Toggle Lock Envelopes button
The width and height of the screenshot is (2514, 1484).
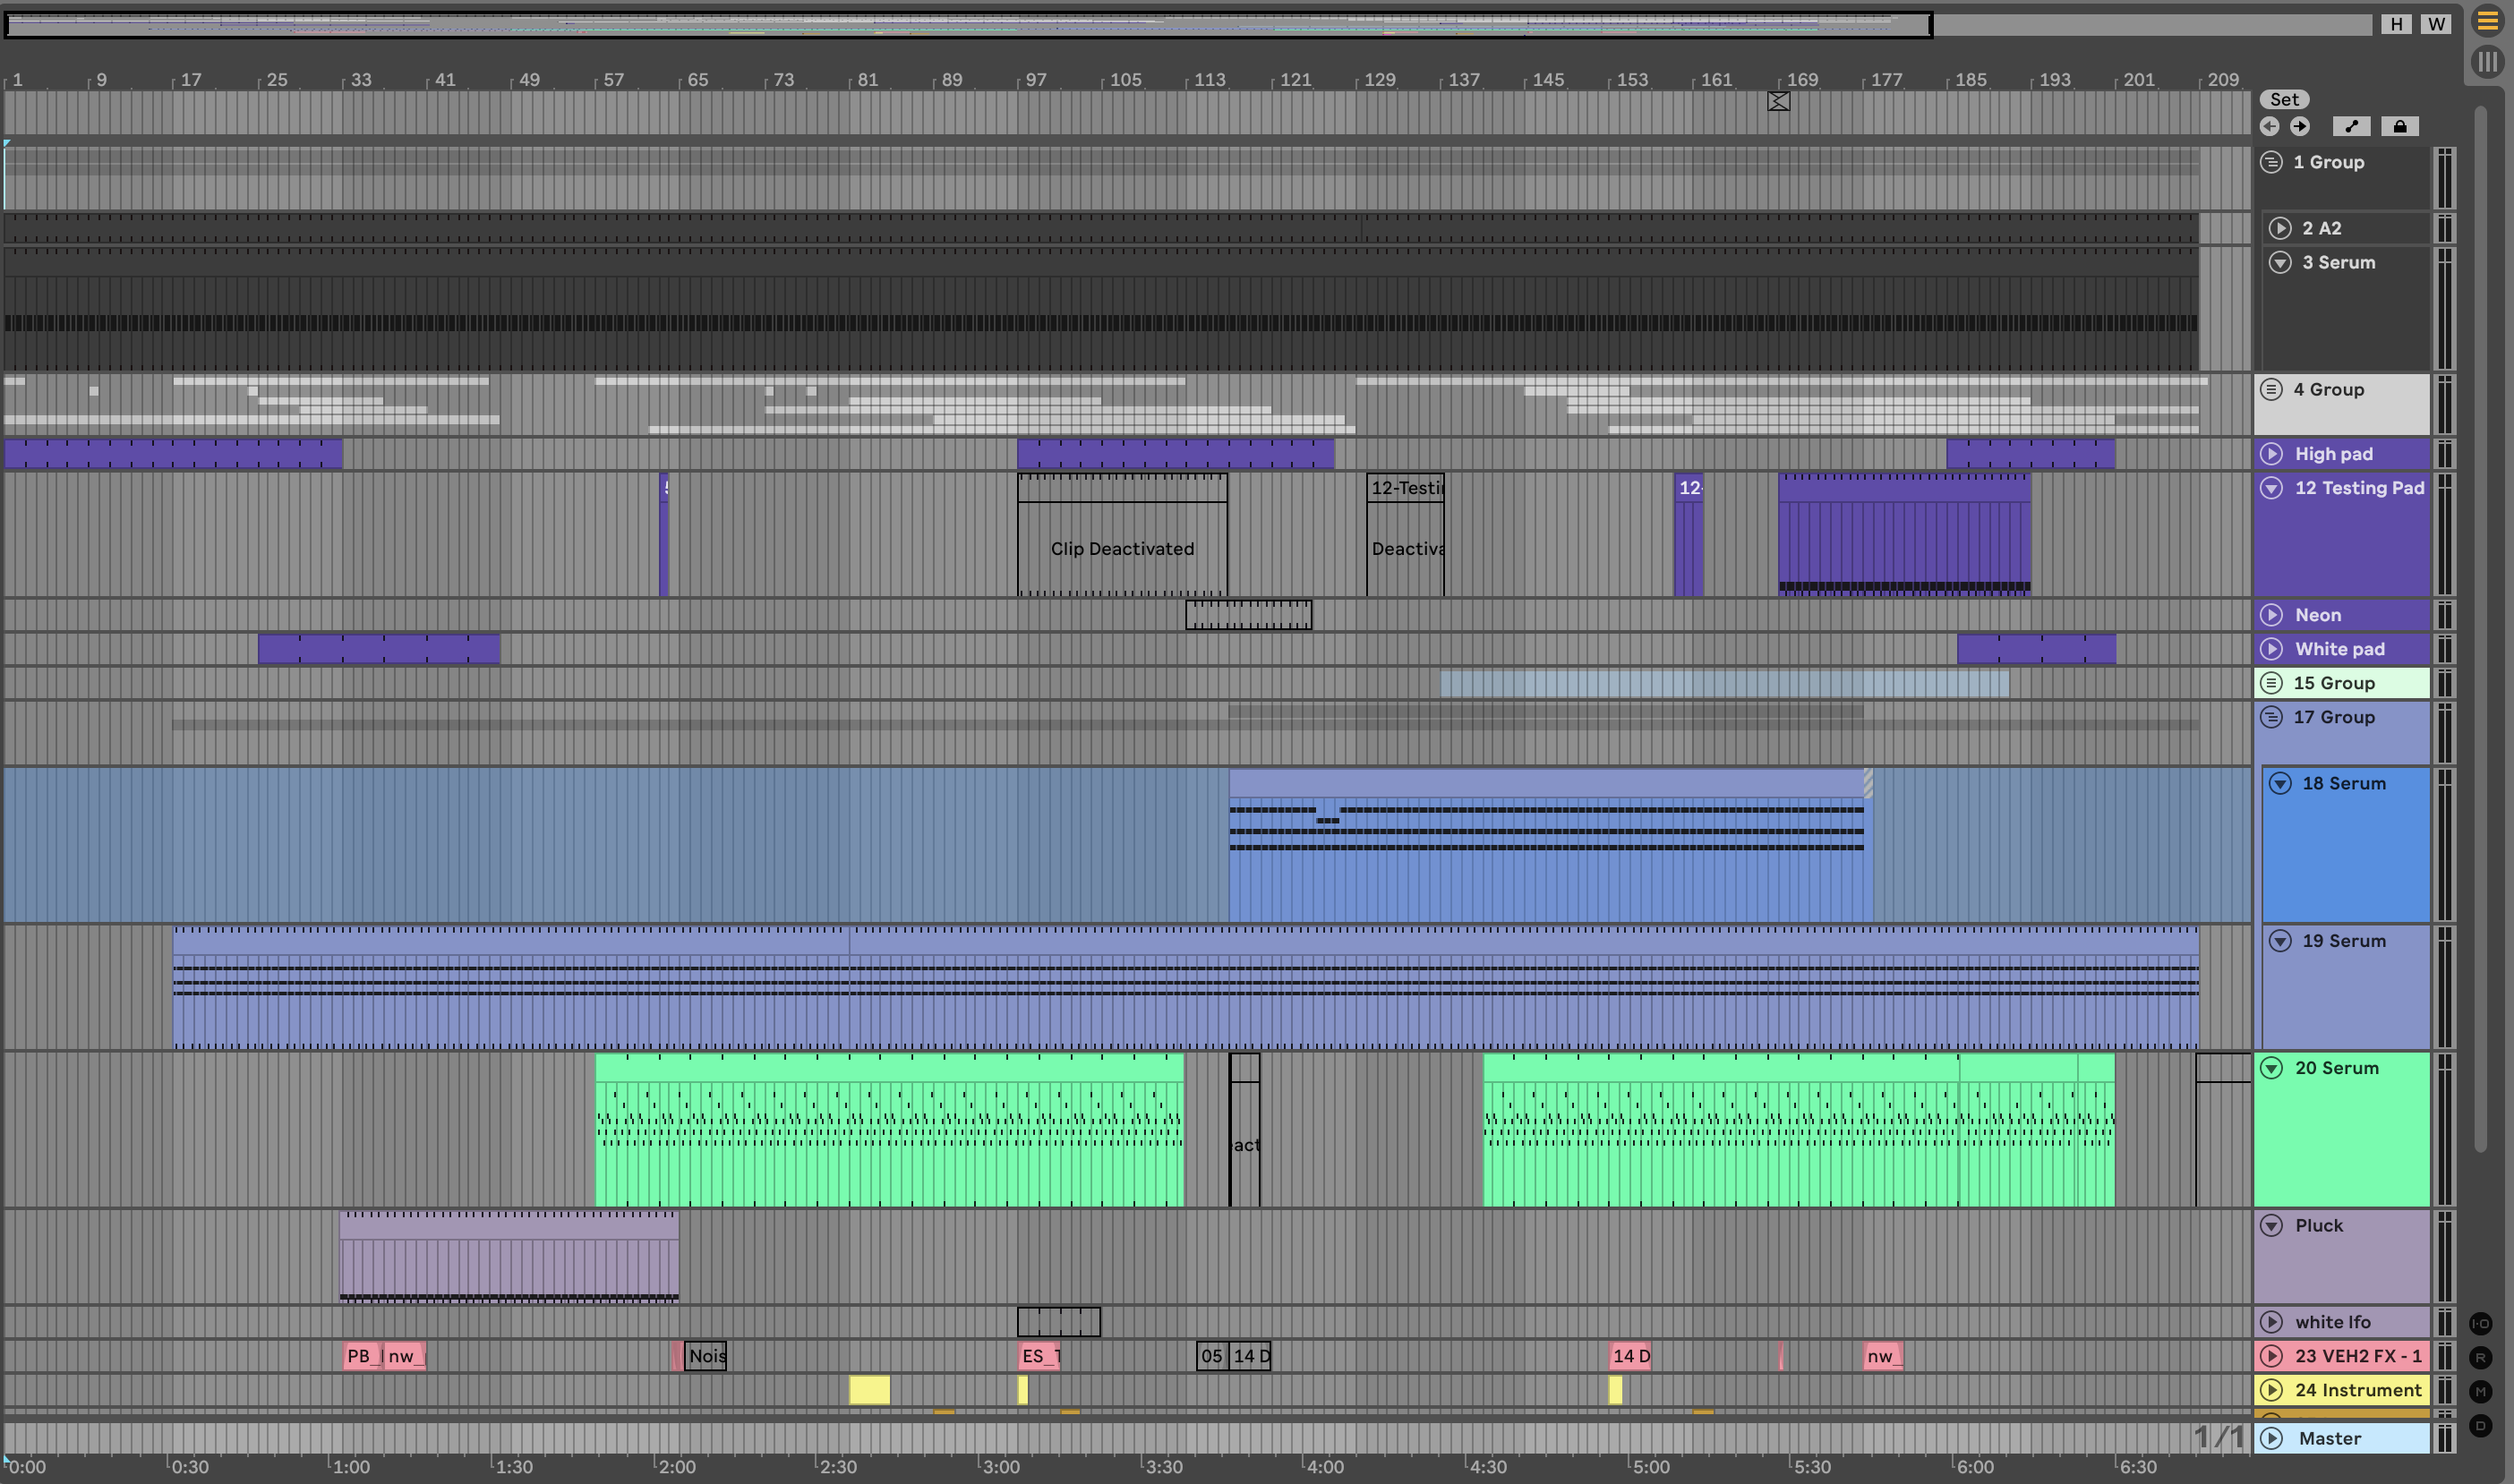pos(2400,126)
